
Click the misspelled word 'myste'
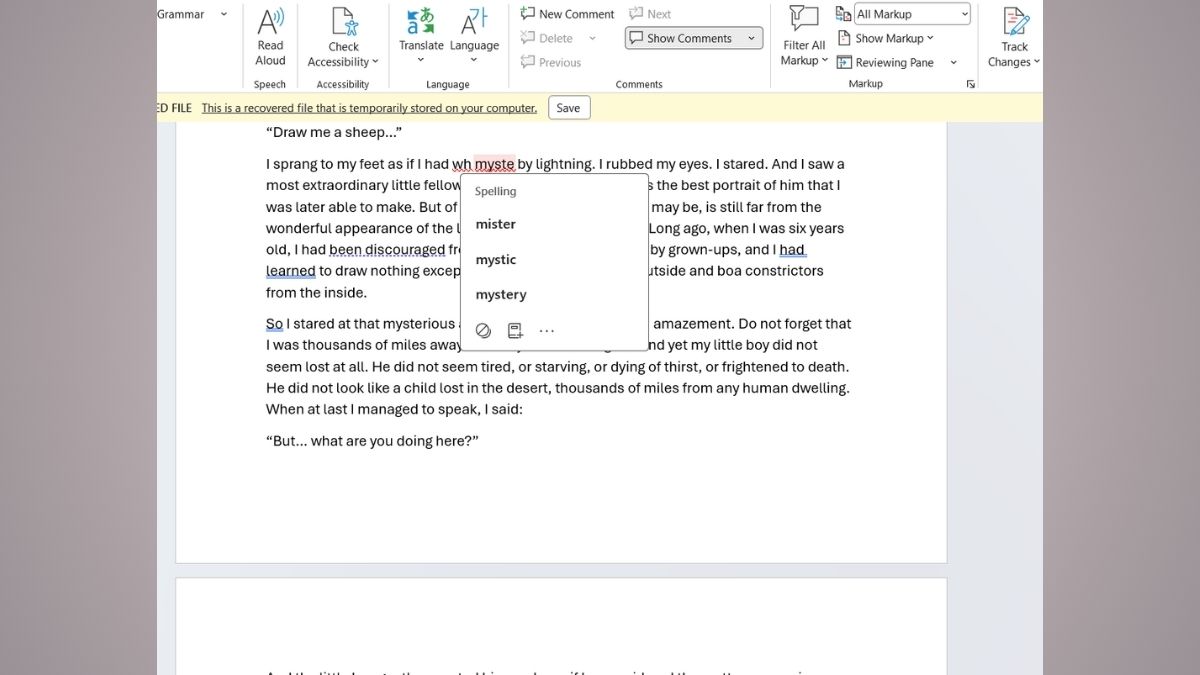point(494,164)
